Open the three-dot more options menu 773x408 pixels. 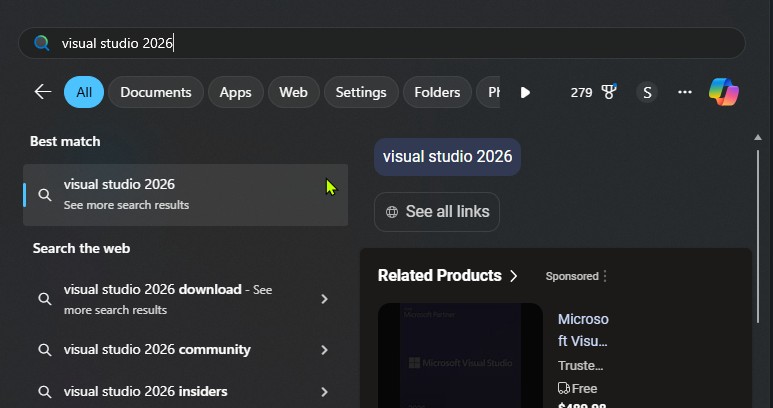(x=685, y=92)
